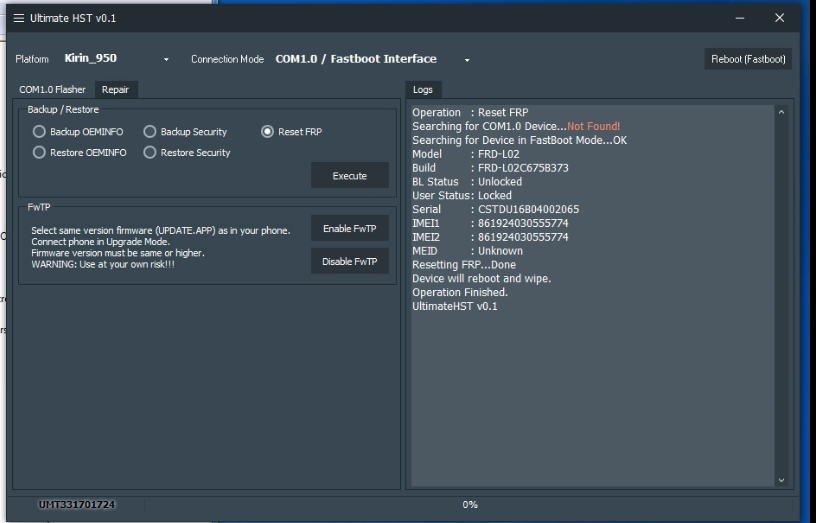
Task: Click the log scrollbar up arrow
Action: [781, 112]
